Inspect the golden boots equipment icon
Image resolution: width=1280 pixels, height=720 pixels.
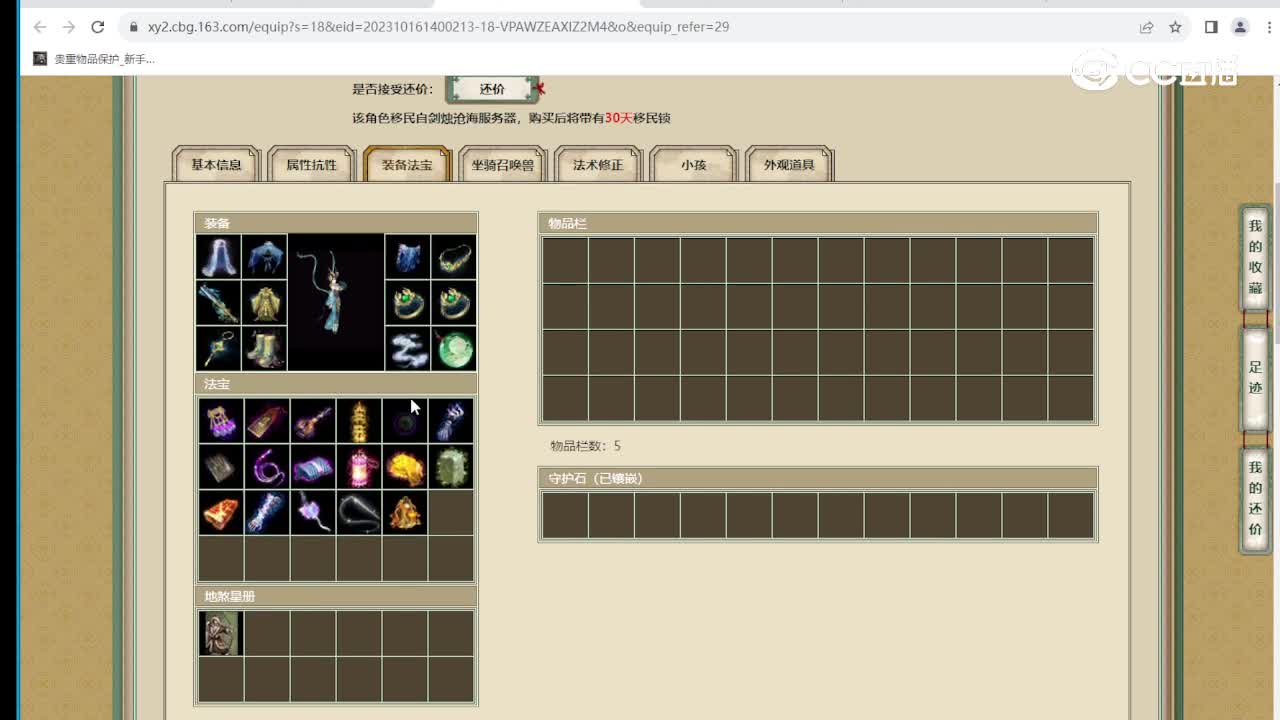[x=265, y=349]
